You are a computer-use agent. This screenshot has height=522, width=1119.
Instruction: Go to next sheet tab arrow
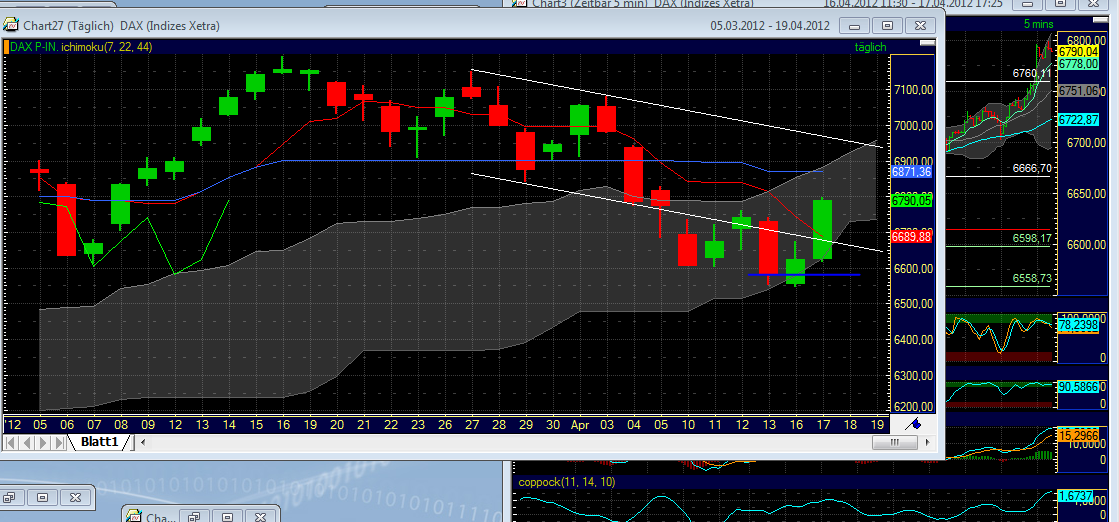(x=42, y=442)
